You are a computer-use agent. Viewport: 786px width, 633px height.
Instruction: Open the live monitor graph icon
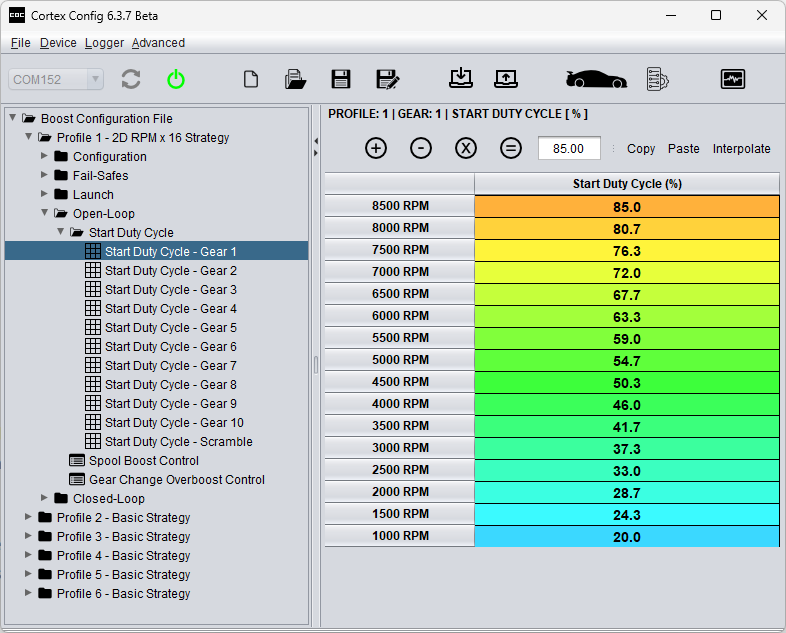click(733, 80)
